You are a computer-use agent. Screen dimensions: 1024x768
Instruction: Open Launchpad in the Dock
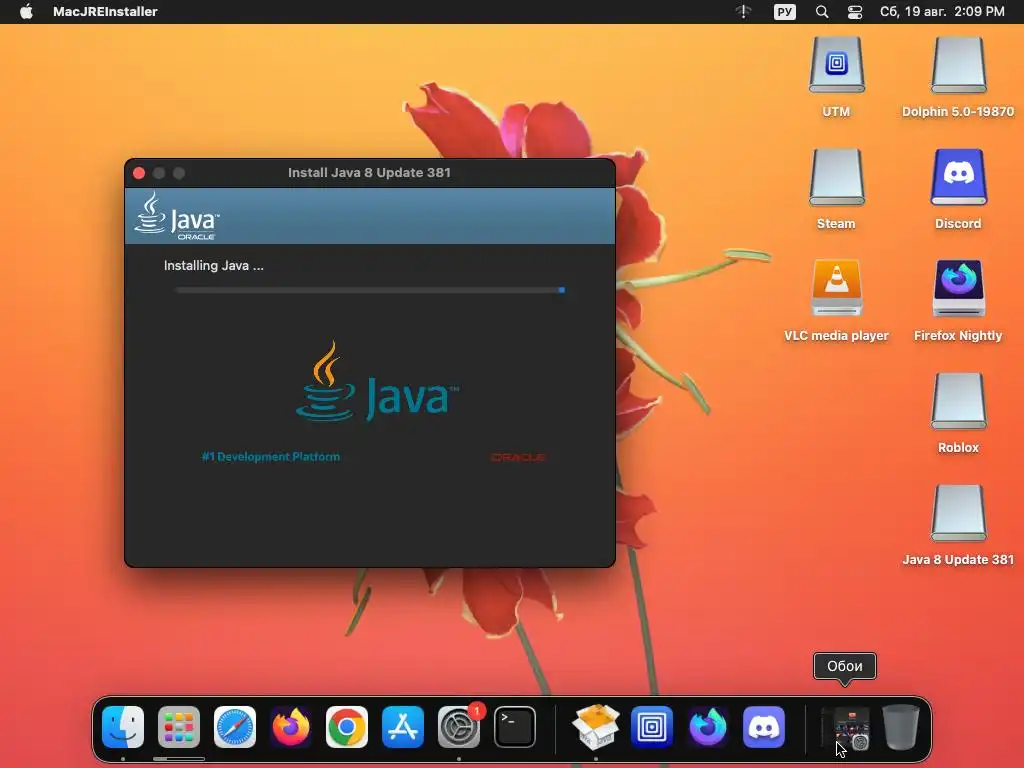coord(179,726)
